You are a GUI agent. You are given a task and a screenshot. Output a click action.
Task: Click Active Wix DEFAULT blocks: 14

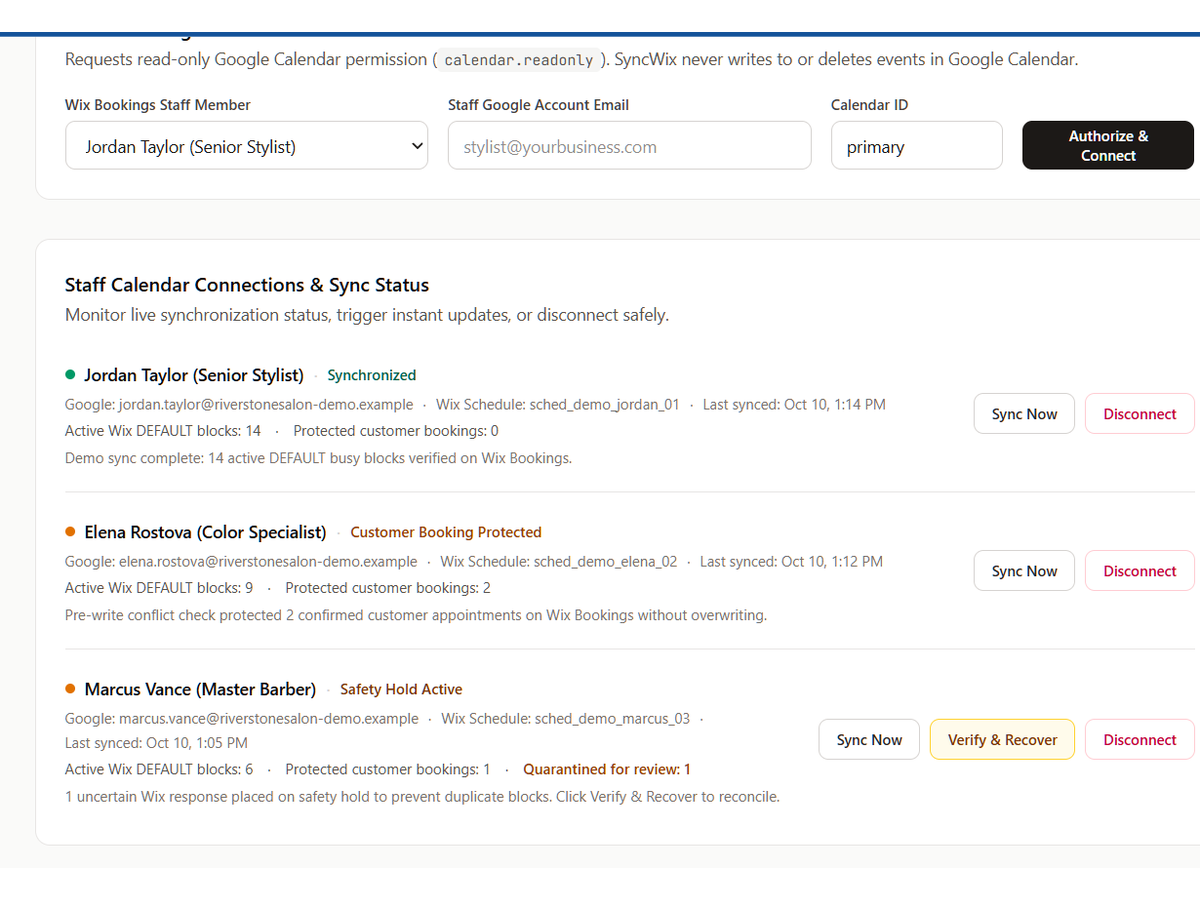click(163, 431)
